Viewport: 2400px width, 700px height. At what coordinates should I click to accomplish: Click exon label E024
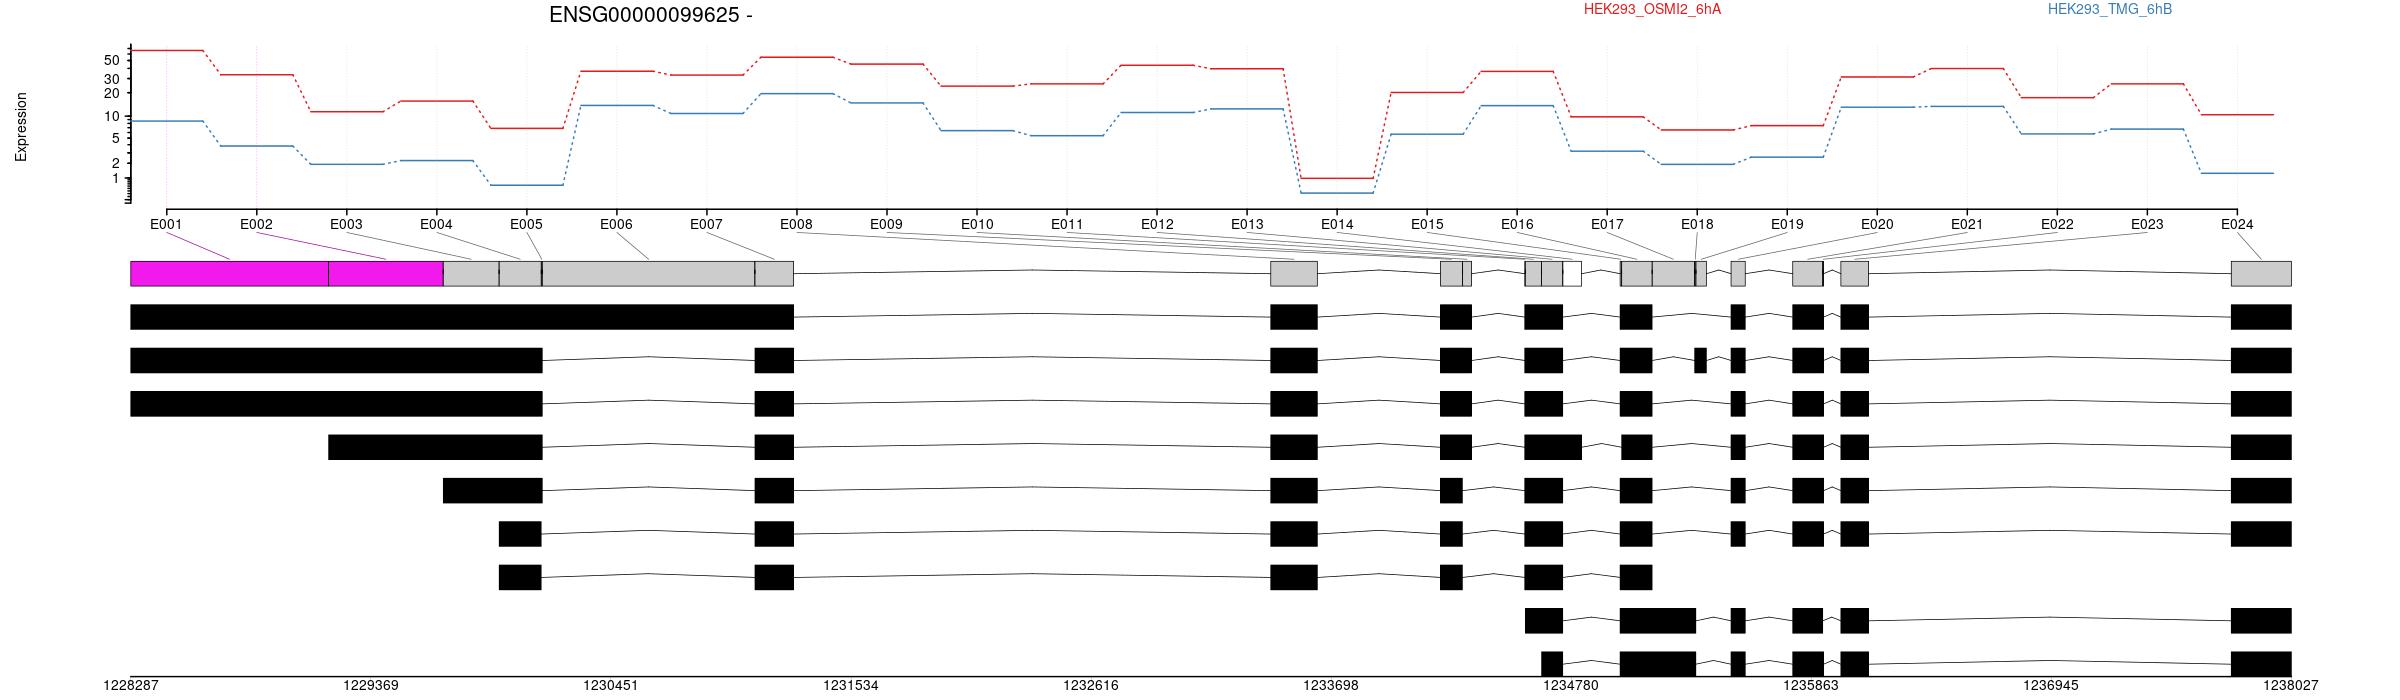2237,224
